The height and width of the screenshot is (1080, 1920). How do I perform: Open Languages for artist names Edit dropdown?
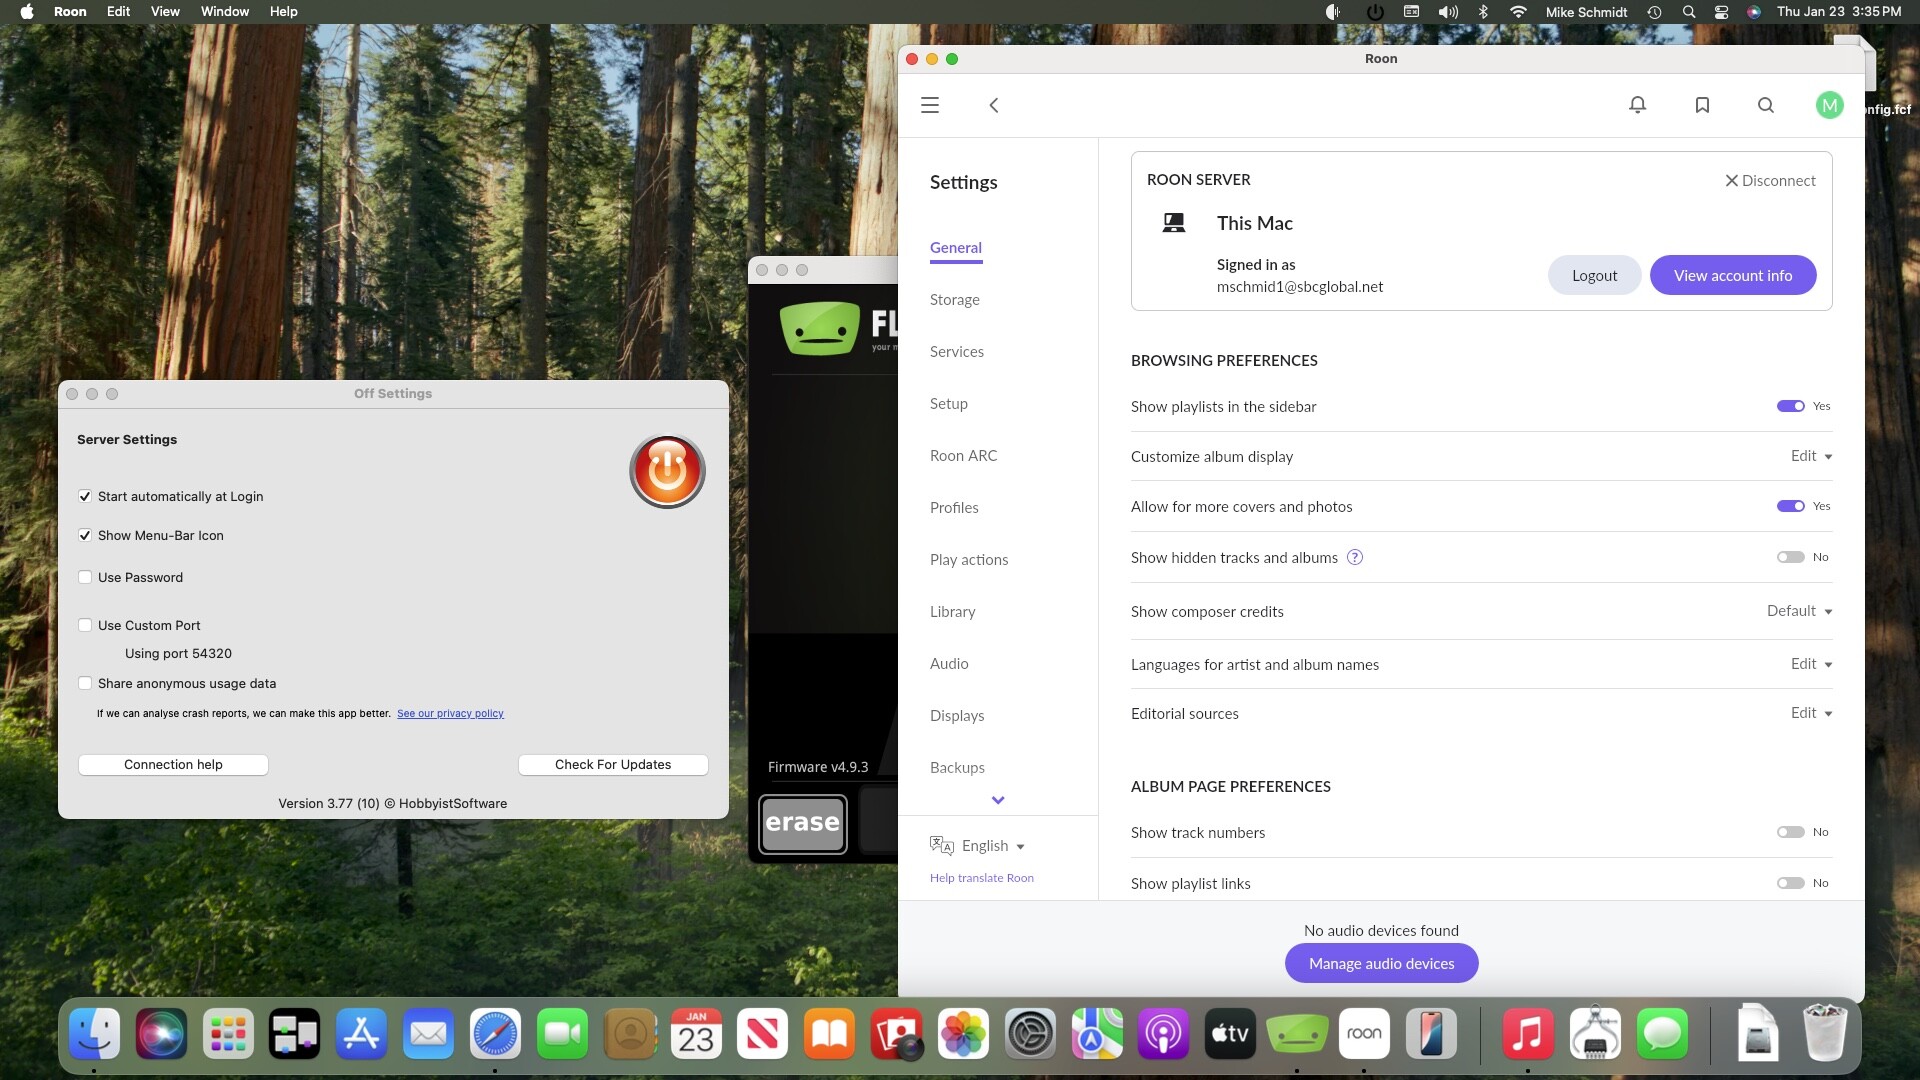[x=1811, y=664]
